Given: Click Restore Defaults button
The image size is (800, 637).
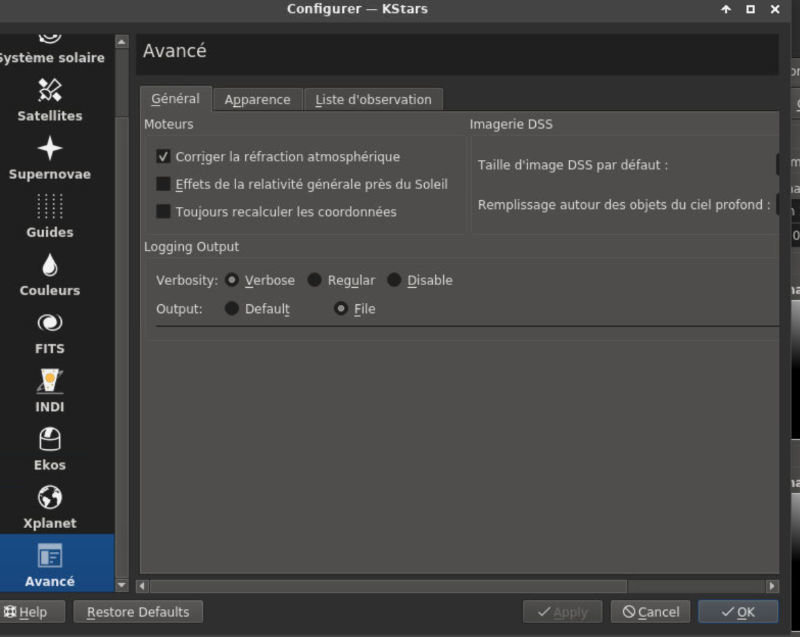Looking at the screenshot, I should 138,611.
